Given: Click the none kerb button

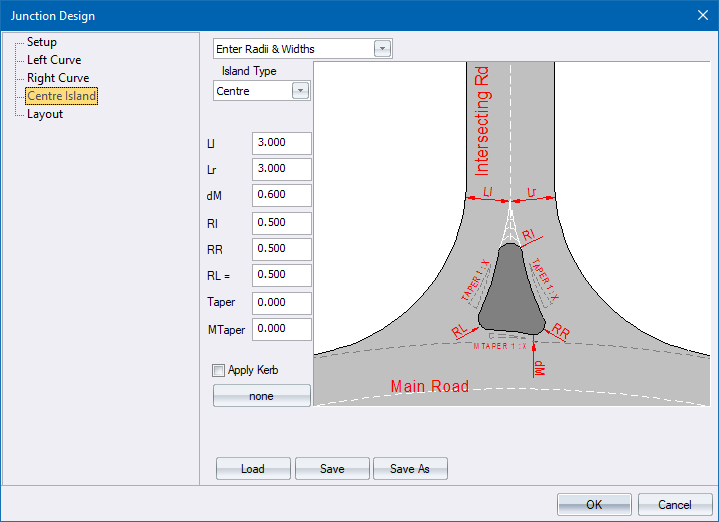Looking at the screenshot, I should (x=262, y=396).
